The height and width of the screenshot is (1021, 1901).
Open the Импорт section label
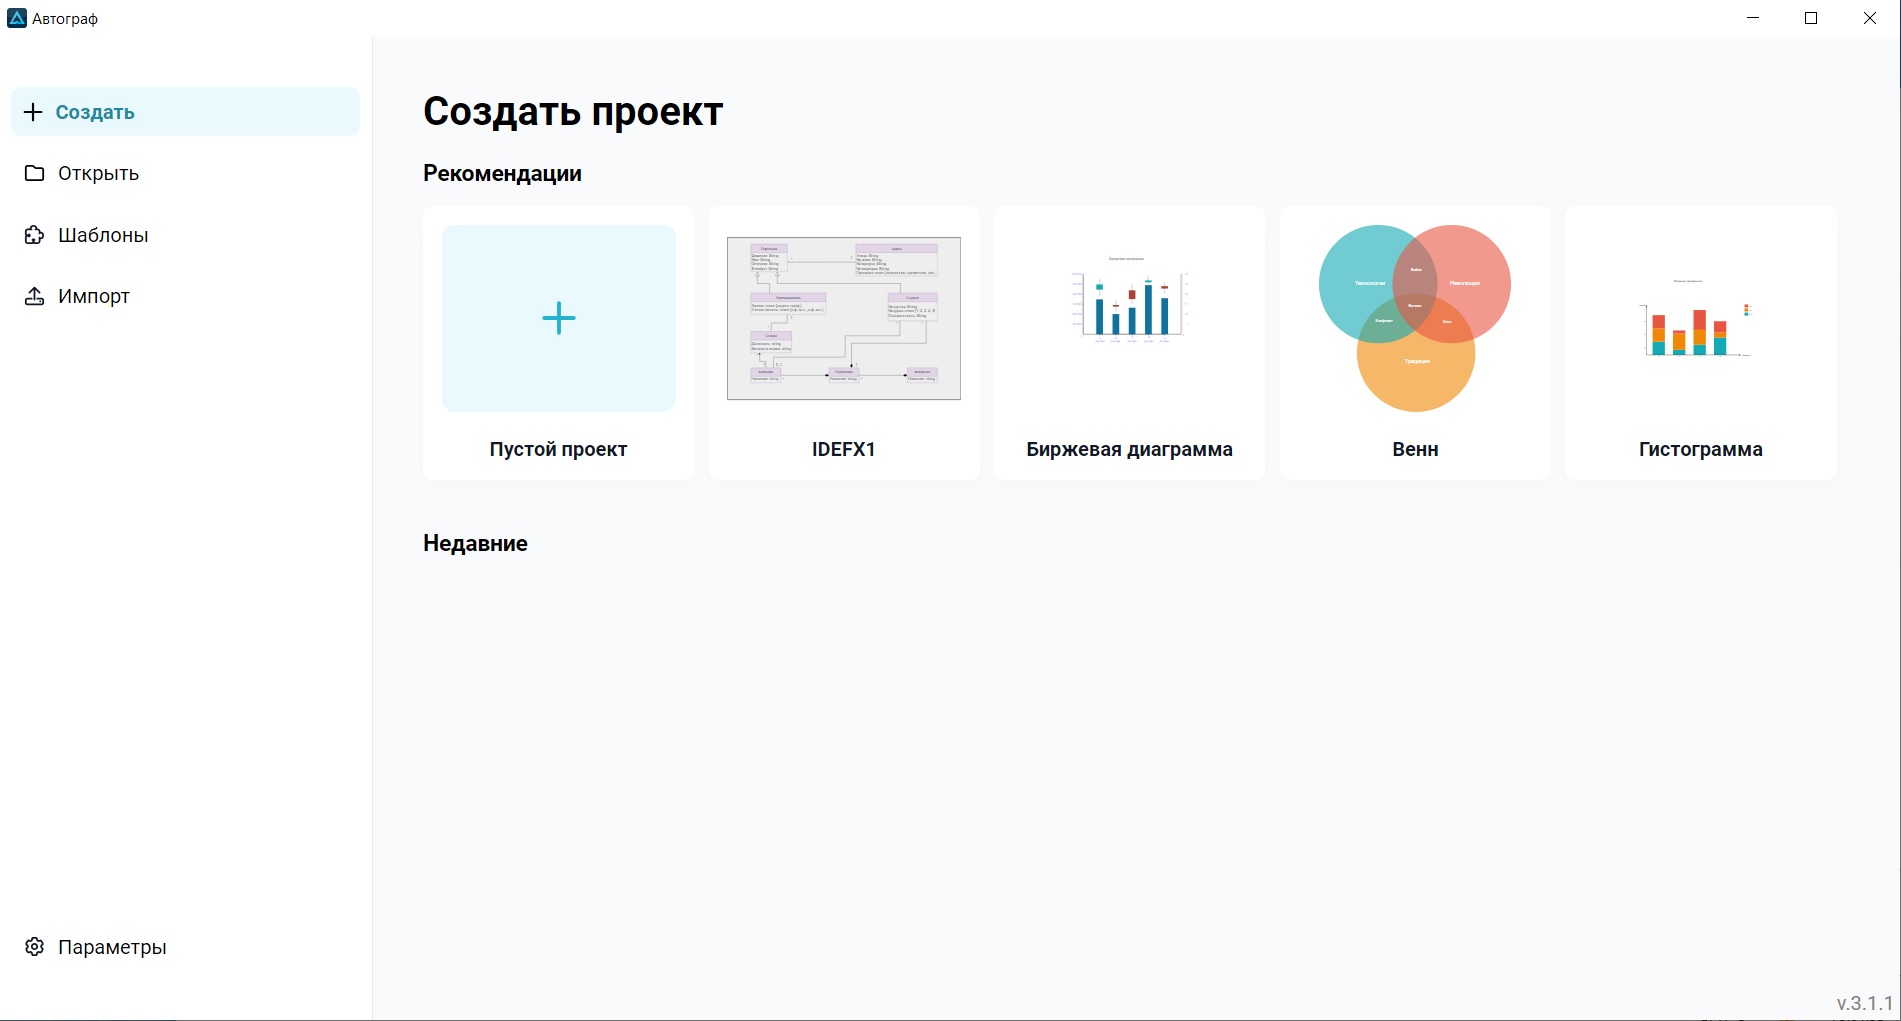(x=94, y=296)
